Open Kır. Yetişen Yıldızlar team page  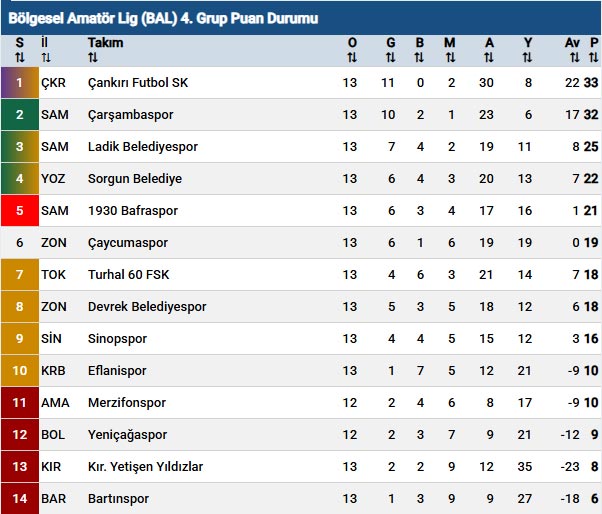[146, 467]
